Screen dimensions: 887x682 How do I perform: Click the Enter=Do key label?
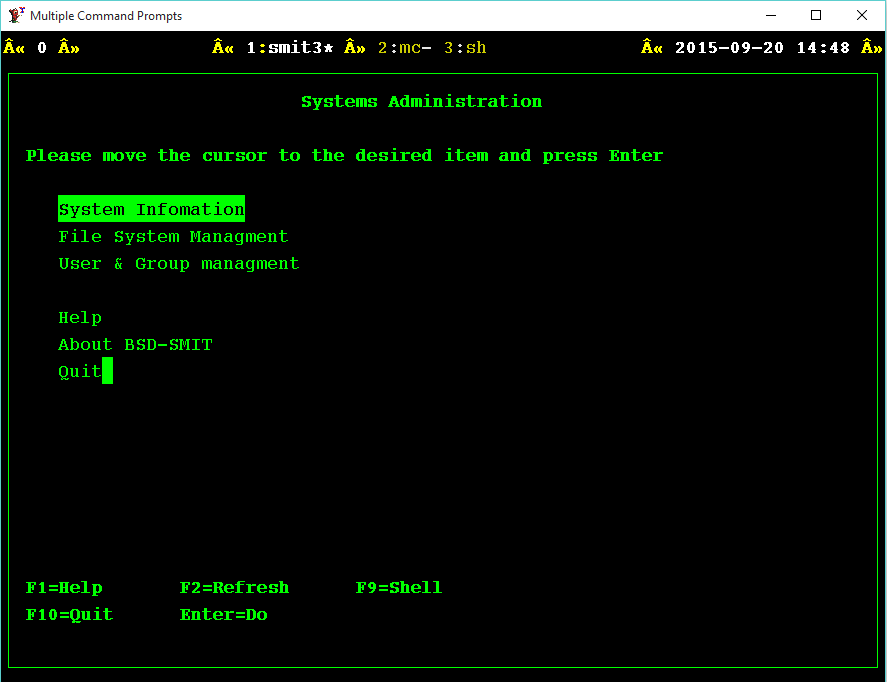pos(223,615)
